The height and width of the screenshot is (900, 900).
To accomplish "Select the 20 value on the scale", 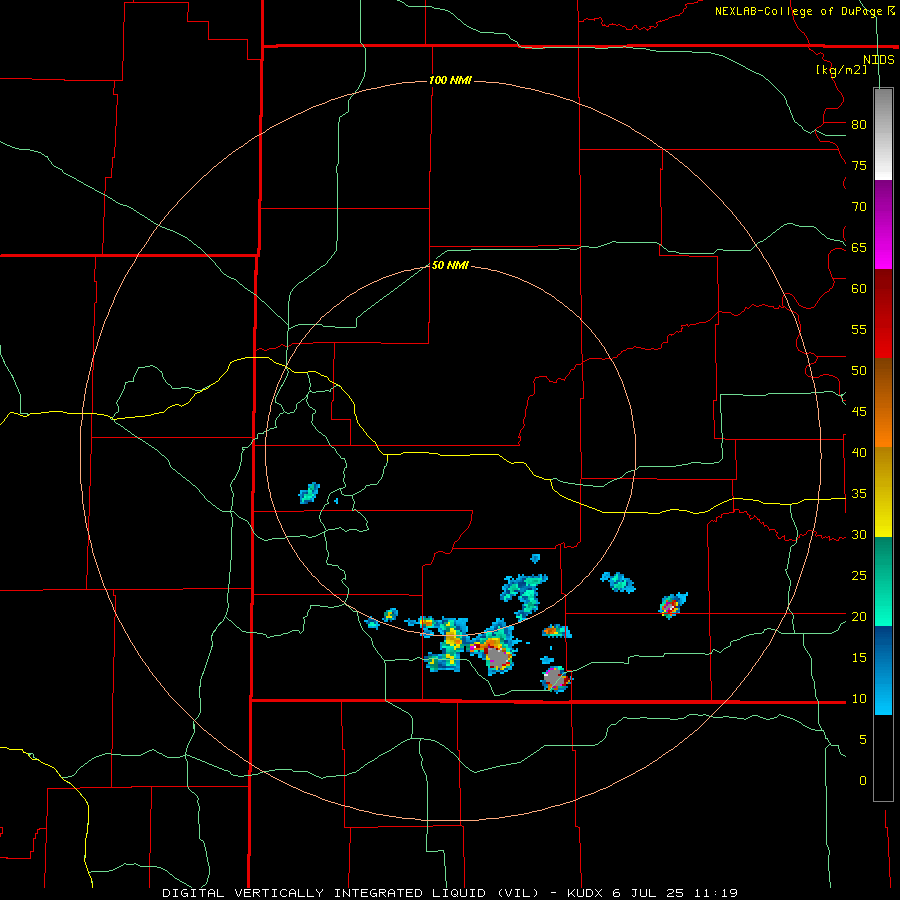I will [x=859, y=616].
